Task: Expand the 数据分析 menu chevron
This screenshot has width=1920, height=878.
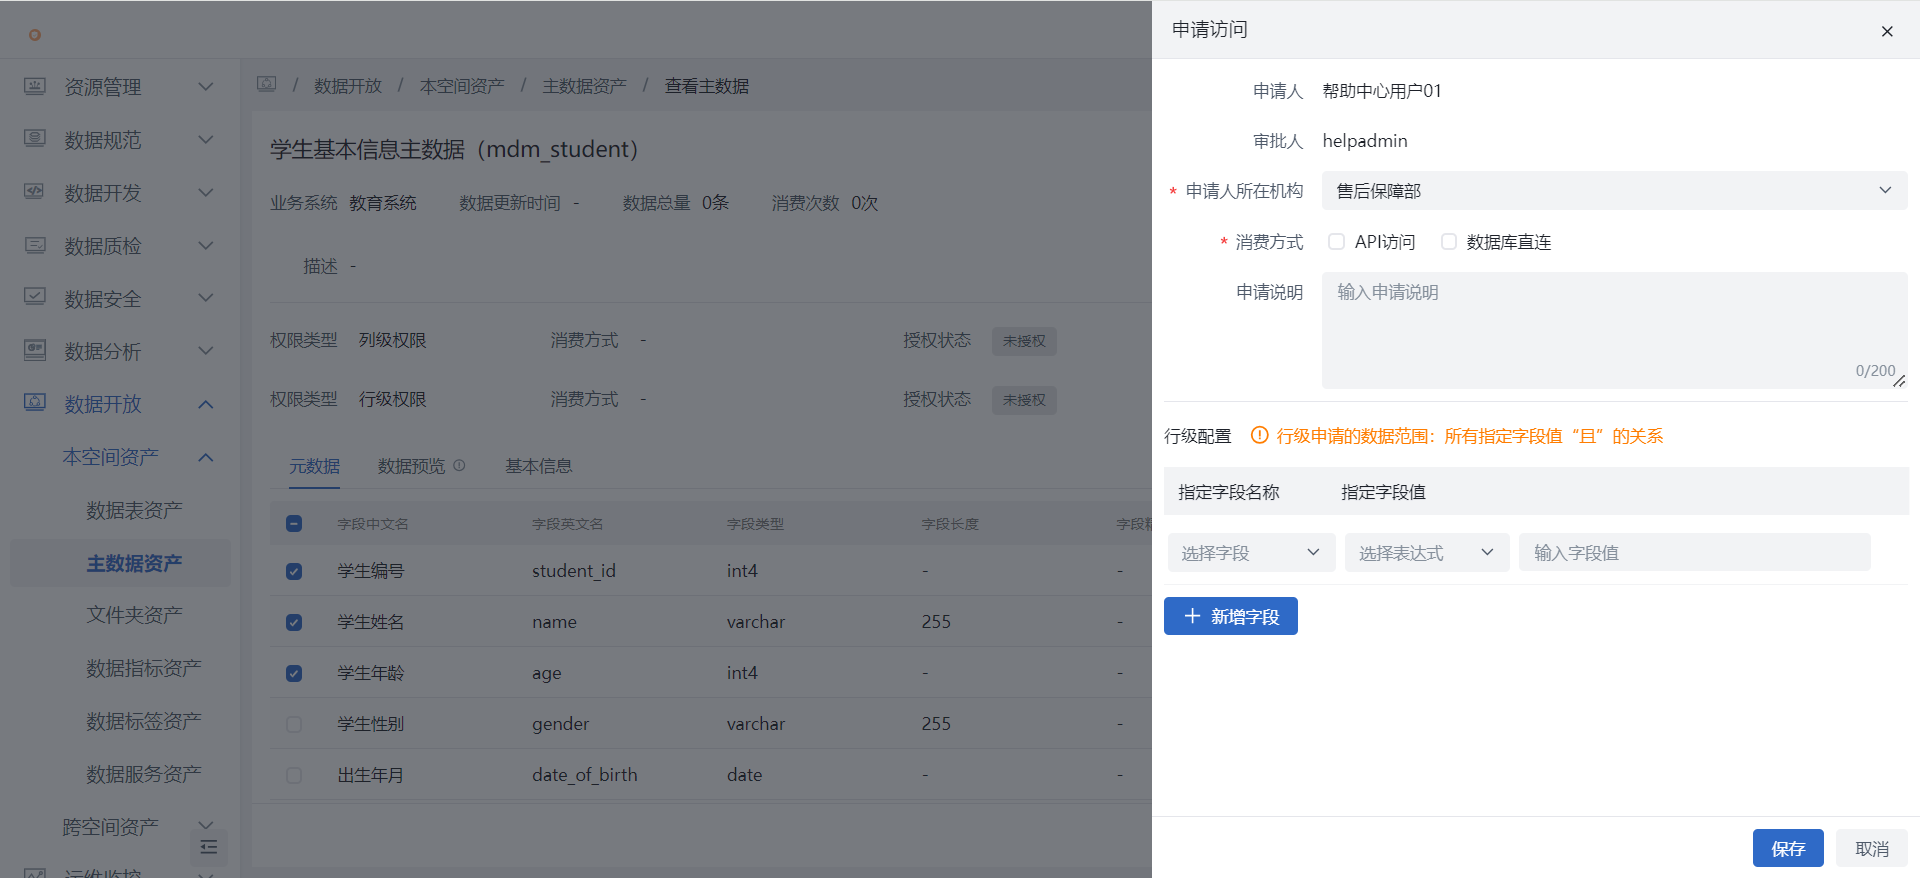Action: tap(206, 350)
